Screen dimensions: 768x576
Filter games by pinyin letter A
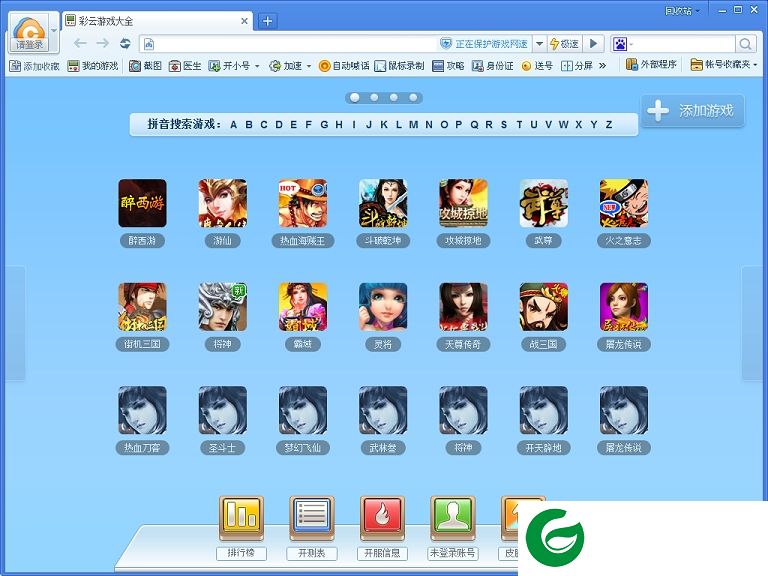click(234, 124)
